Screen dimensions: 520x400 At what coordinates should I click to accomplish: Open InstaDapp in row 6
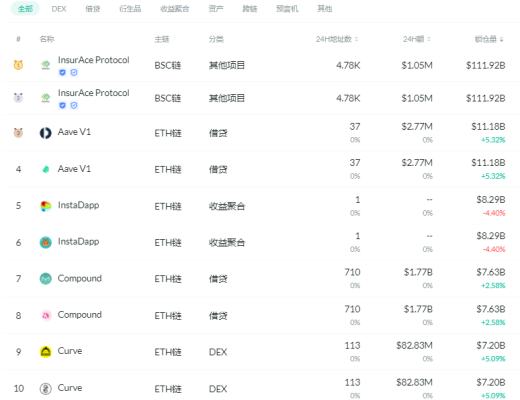tap(78, 241)
